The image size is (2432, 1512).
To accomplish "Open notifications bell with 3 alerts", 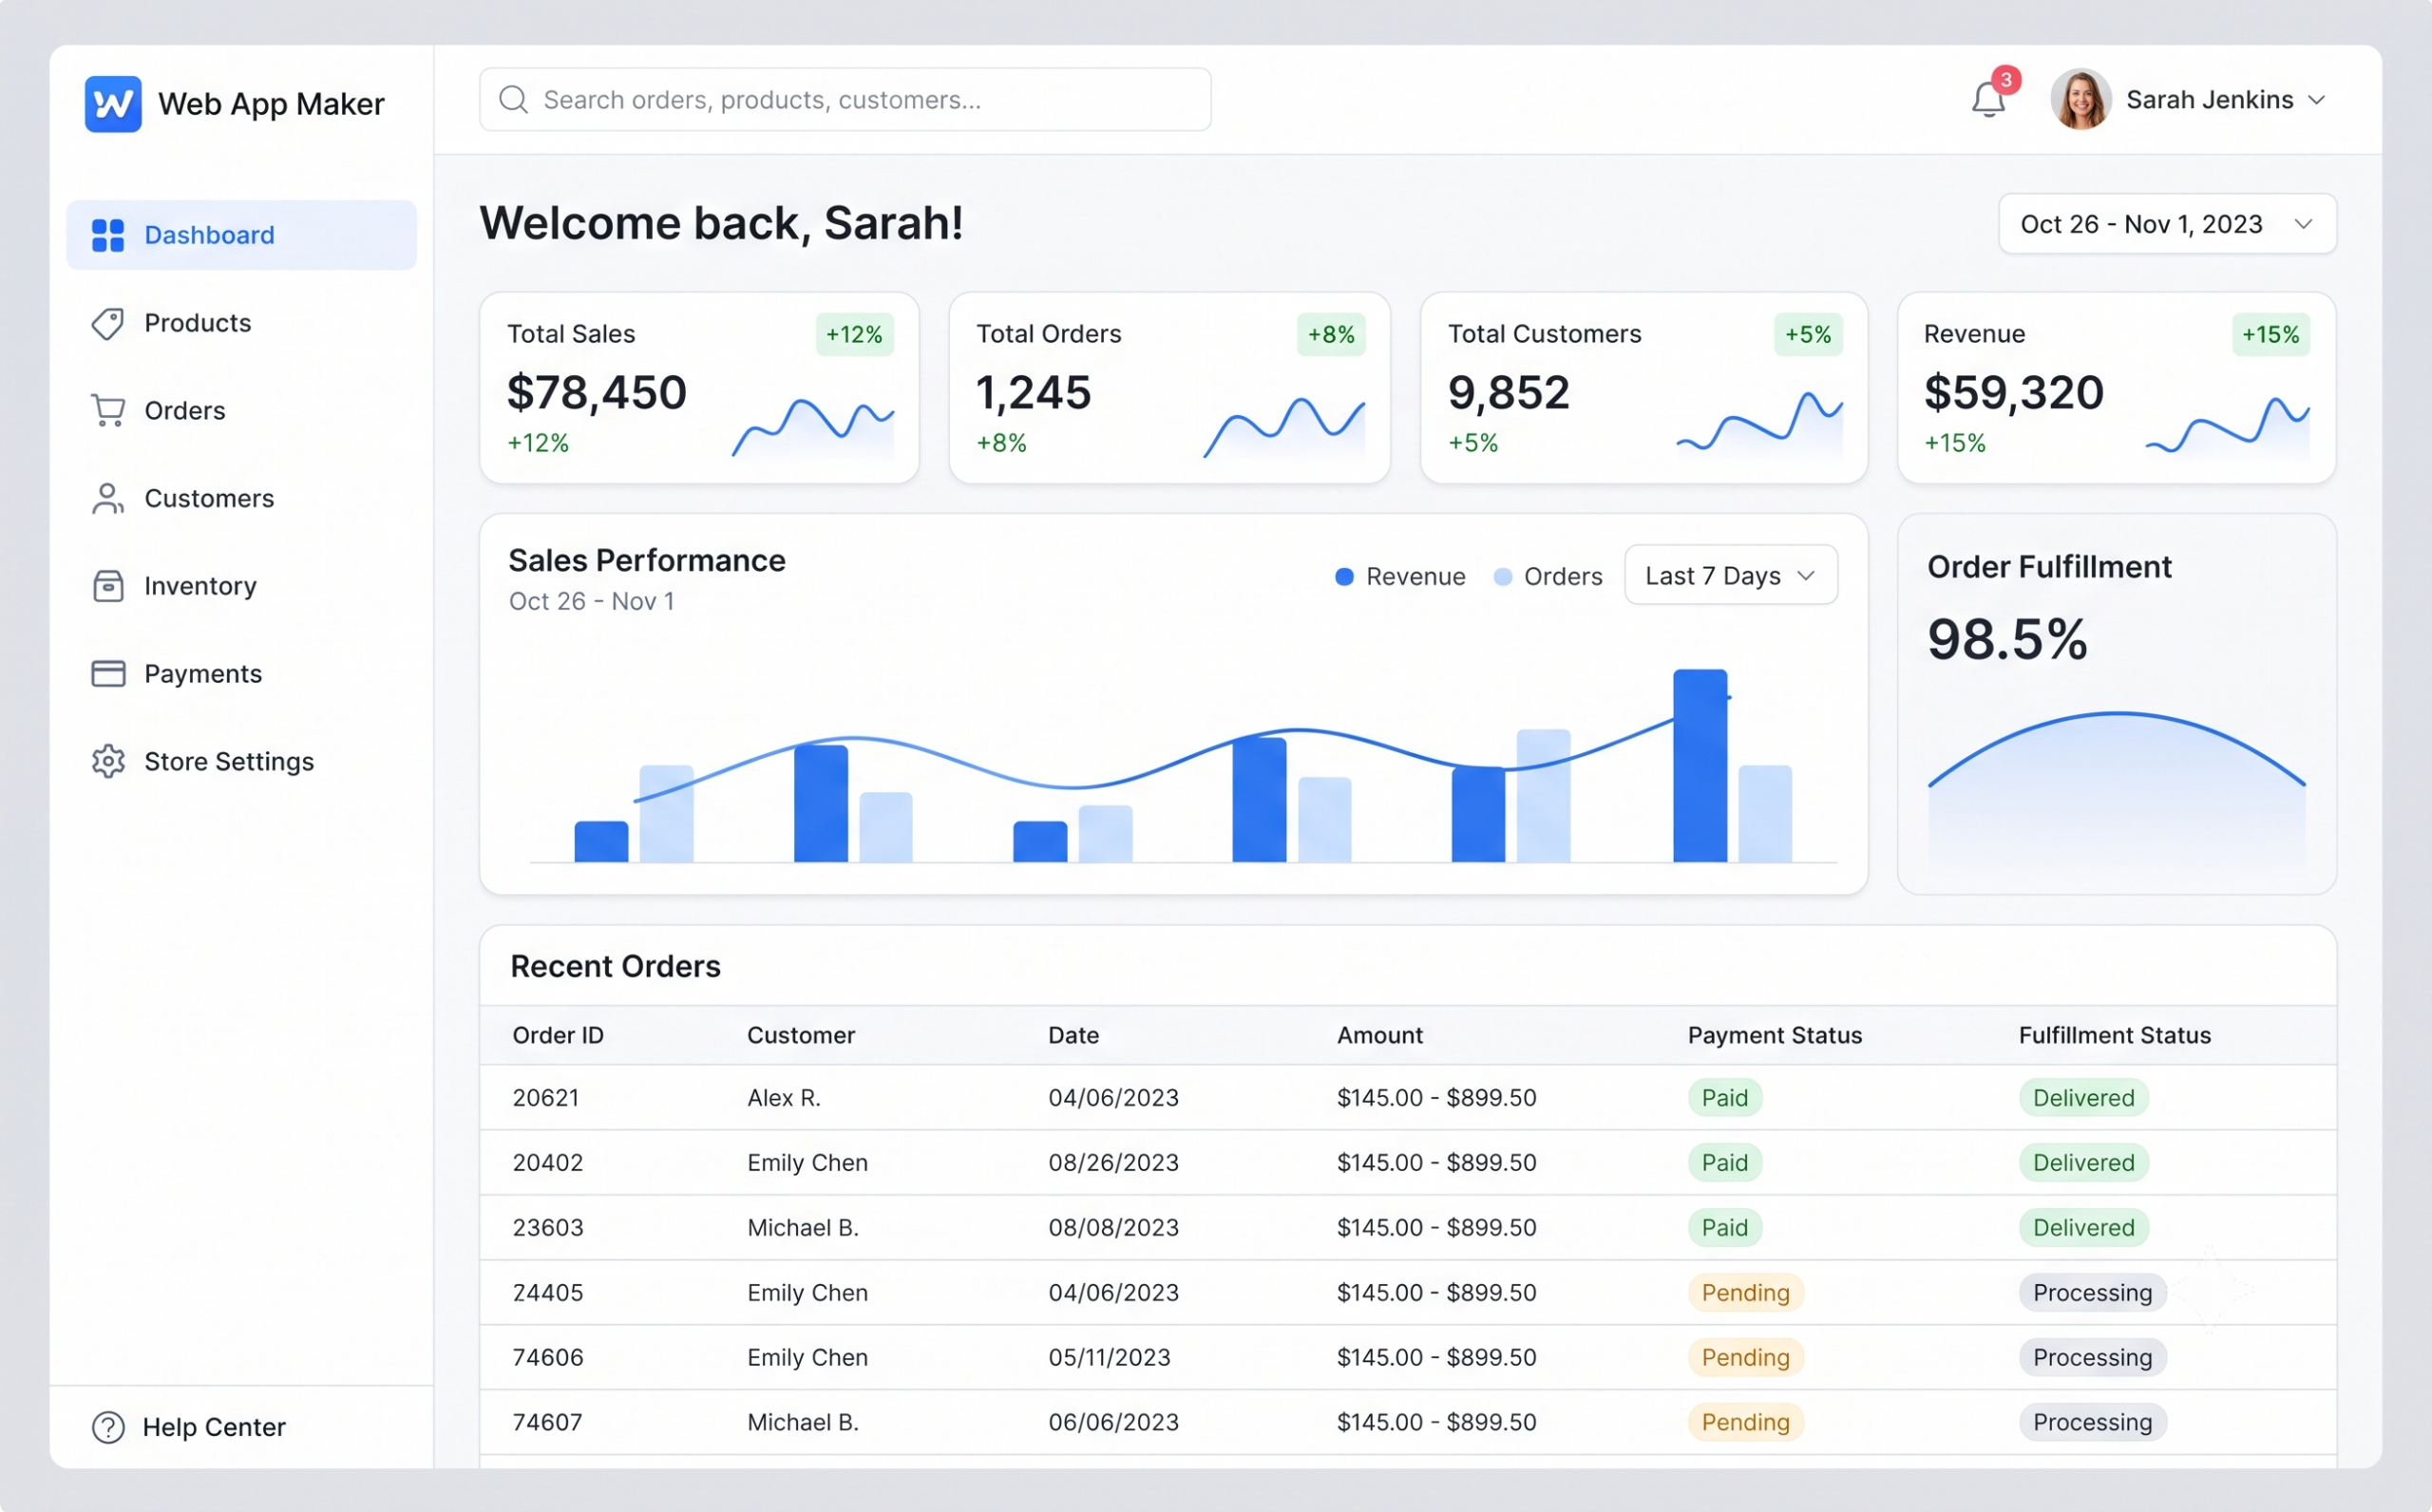I will pos(1989,99).
